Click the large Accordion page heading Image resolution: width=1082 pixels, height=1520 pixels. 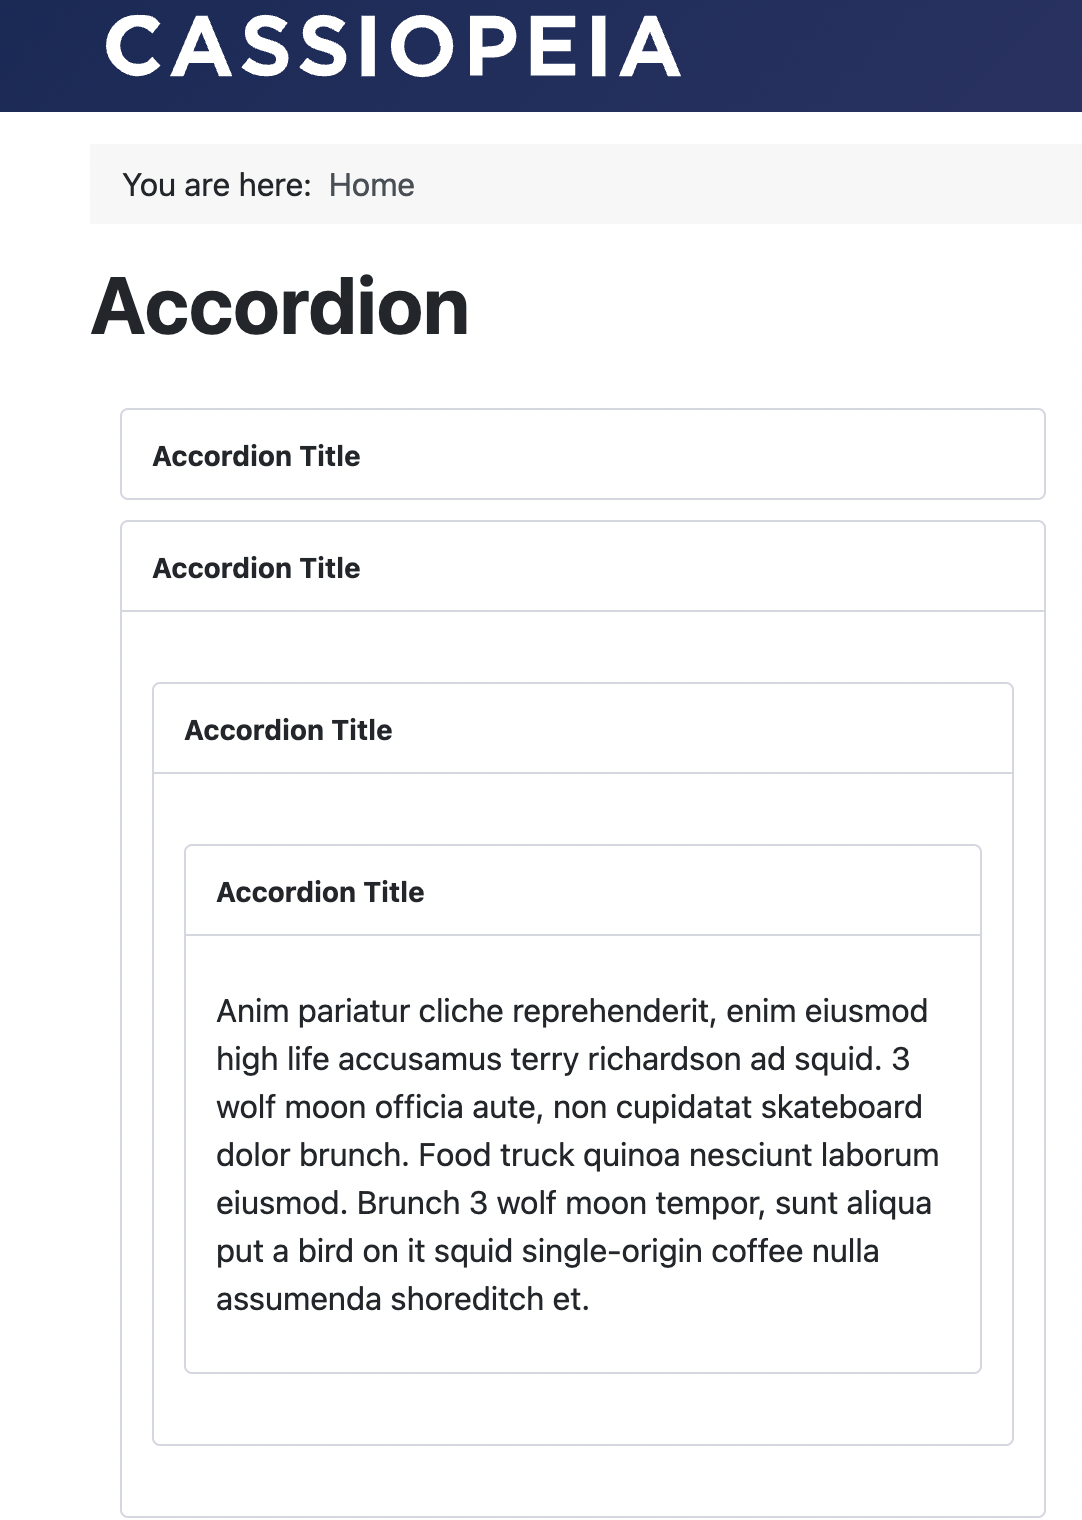pos(280,307)
